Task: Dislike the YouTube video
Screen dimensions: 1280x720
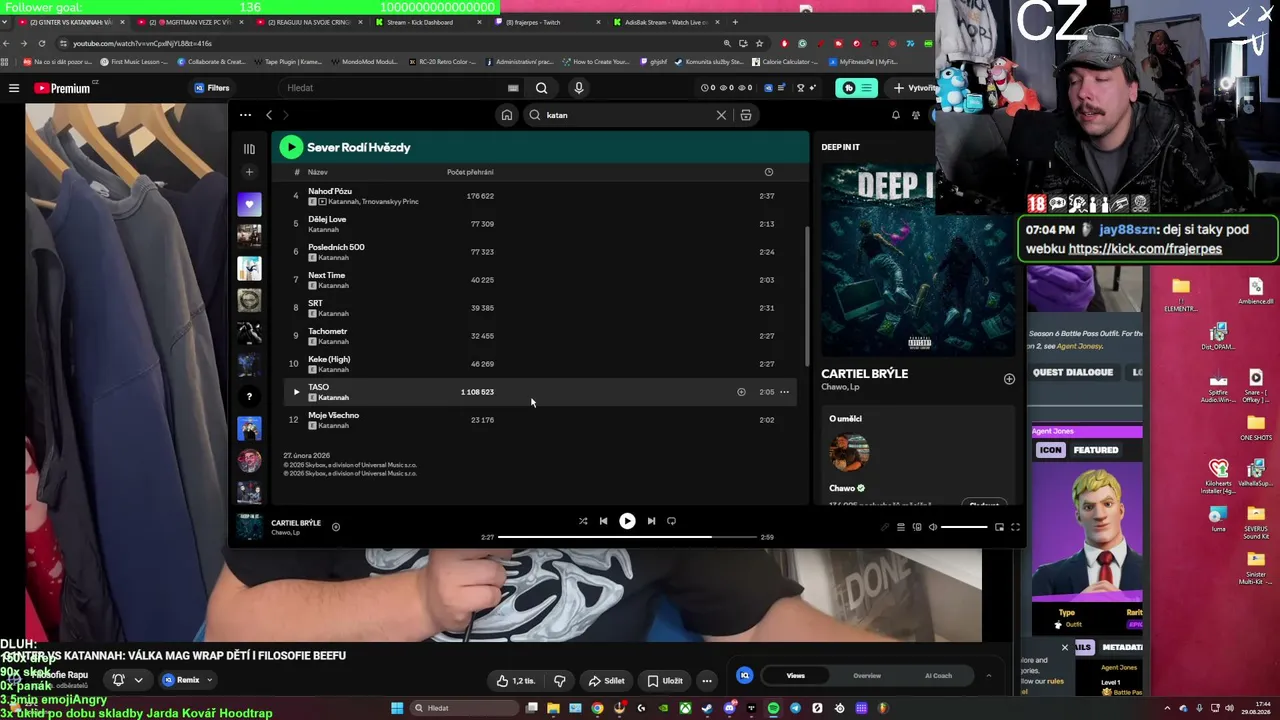Action: [x=559, y=681]
